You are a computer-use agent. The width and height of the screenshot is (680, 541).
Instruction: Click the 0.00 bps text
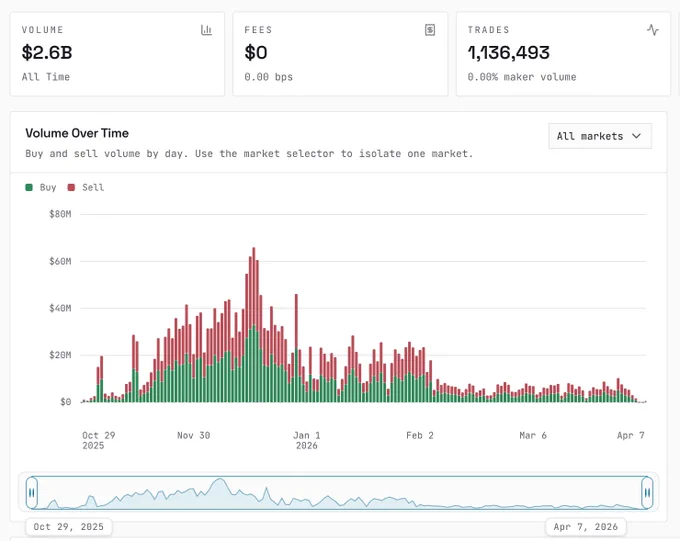(x=268, y=77)
